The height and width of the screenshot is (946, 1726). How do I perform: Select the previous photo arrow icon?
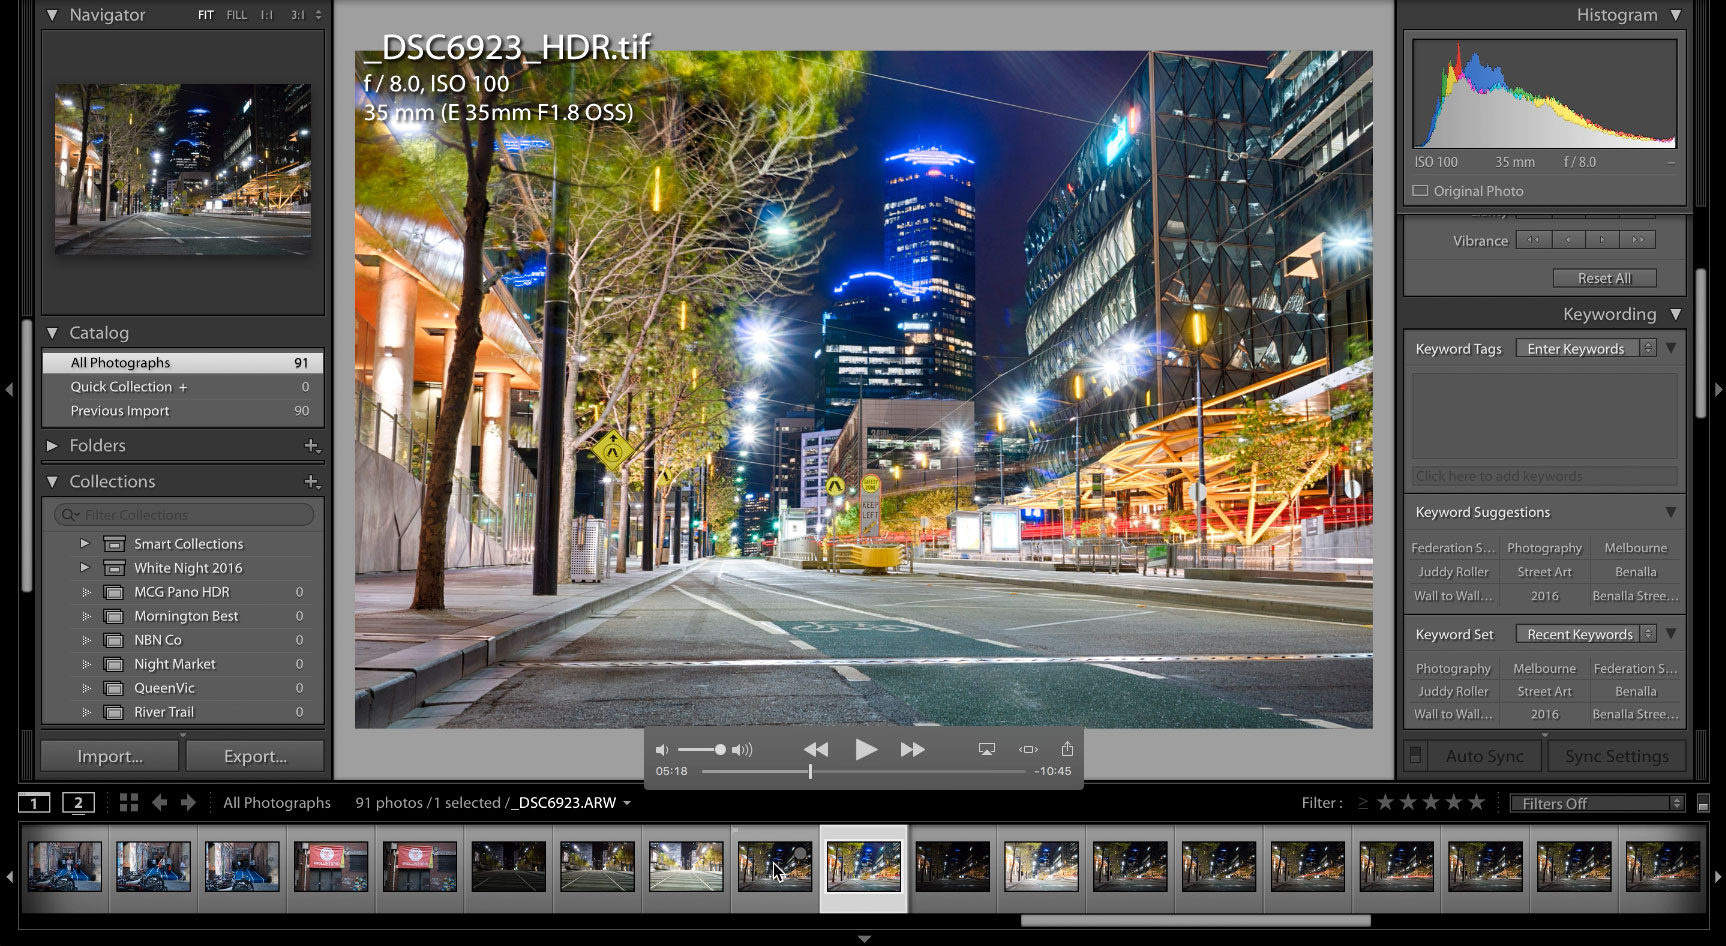point(157,802)
